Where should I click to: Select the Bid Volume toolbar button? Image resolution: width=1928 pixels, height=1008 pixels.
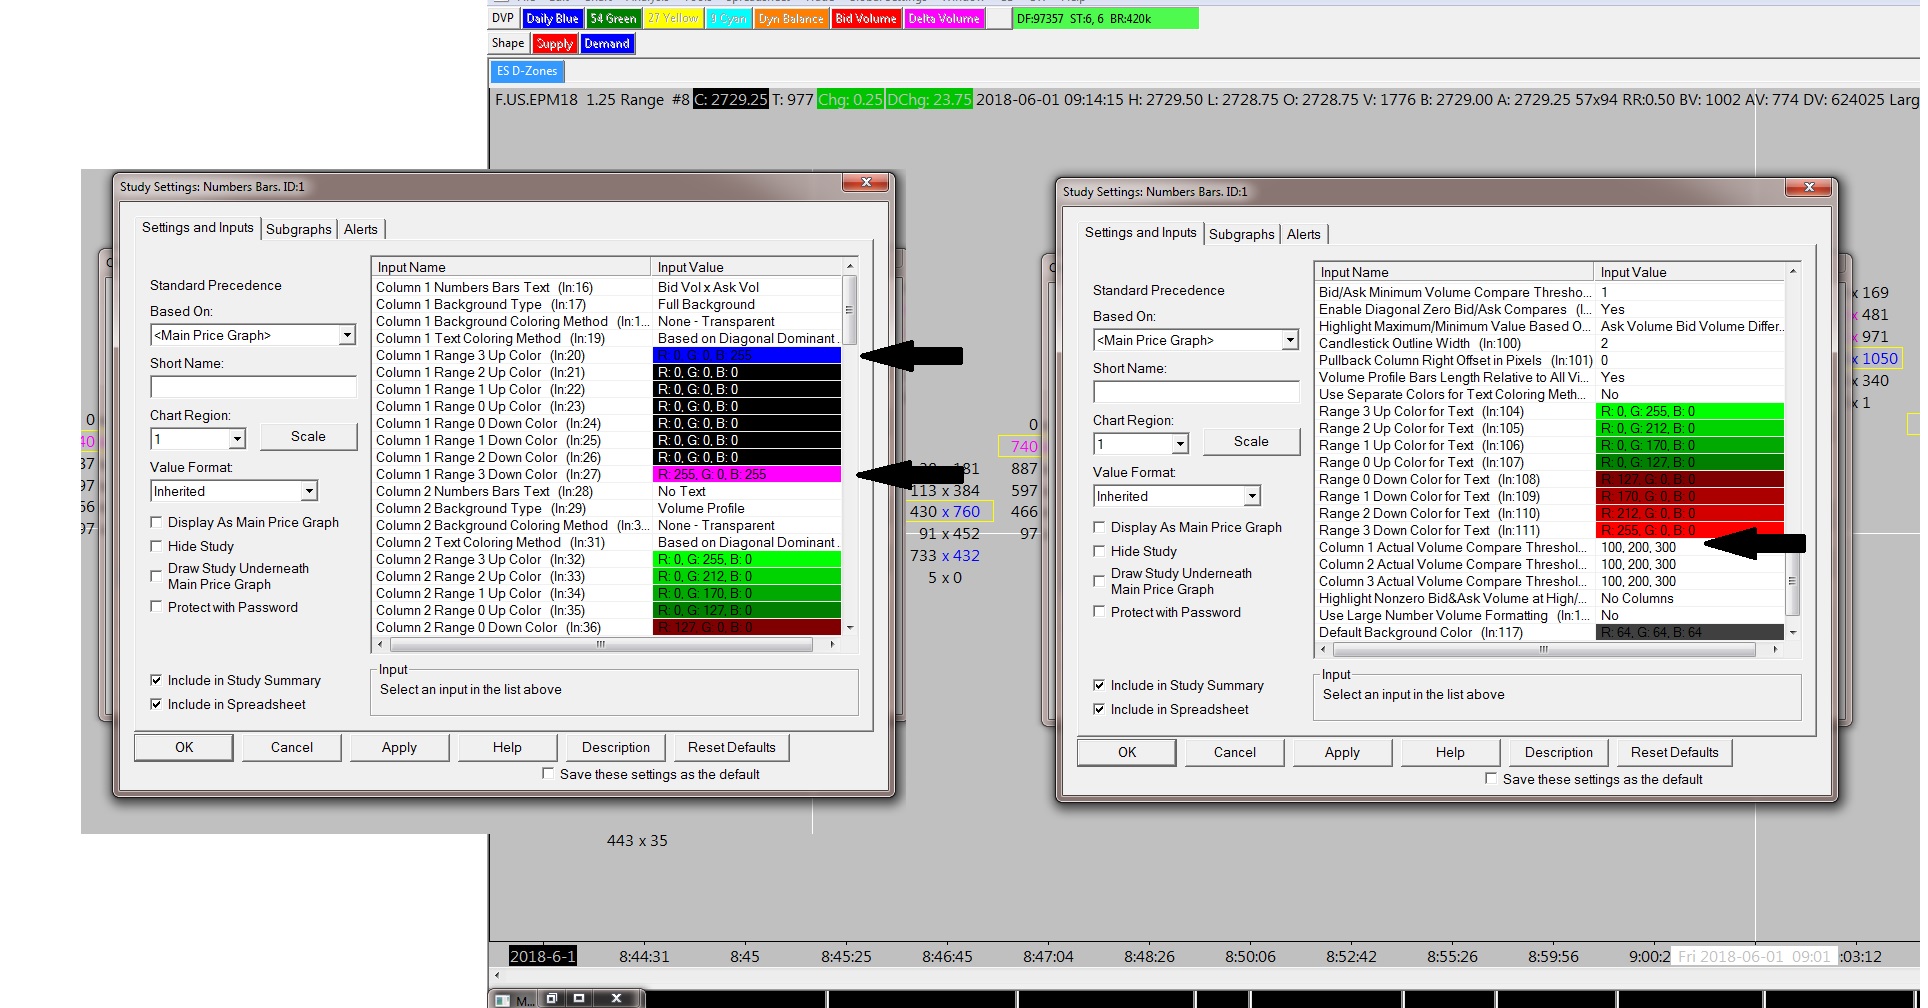865,19
